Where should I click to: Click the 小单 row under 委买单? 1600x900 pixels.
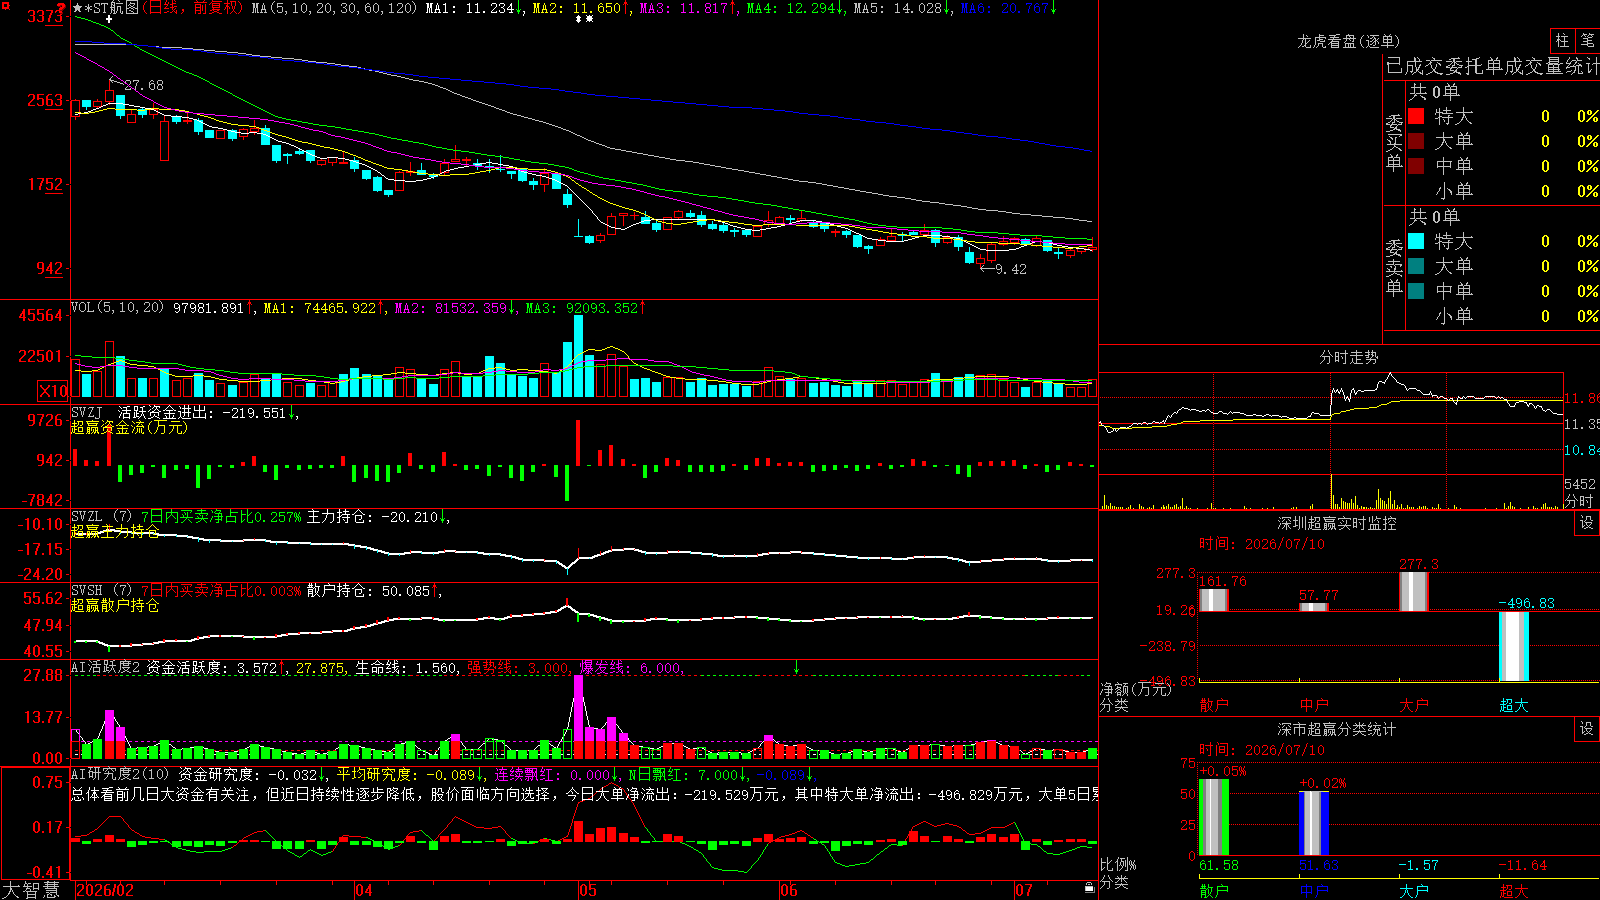point(1503,191)
